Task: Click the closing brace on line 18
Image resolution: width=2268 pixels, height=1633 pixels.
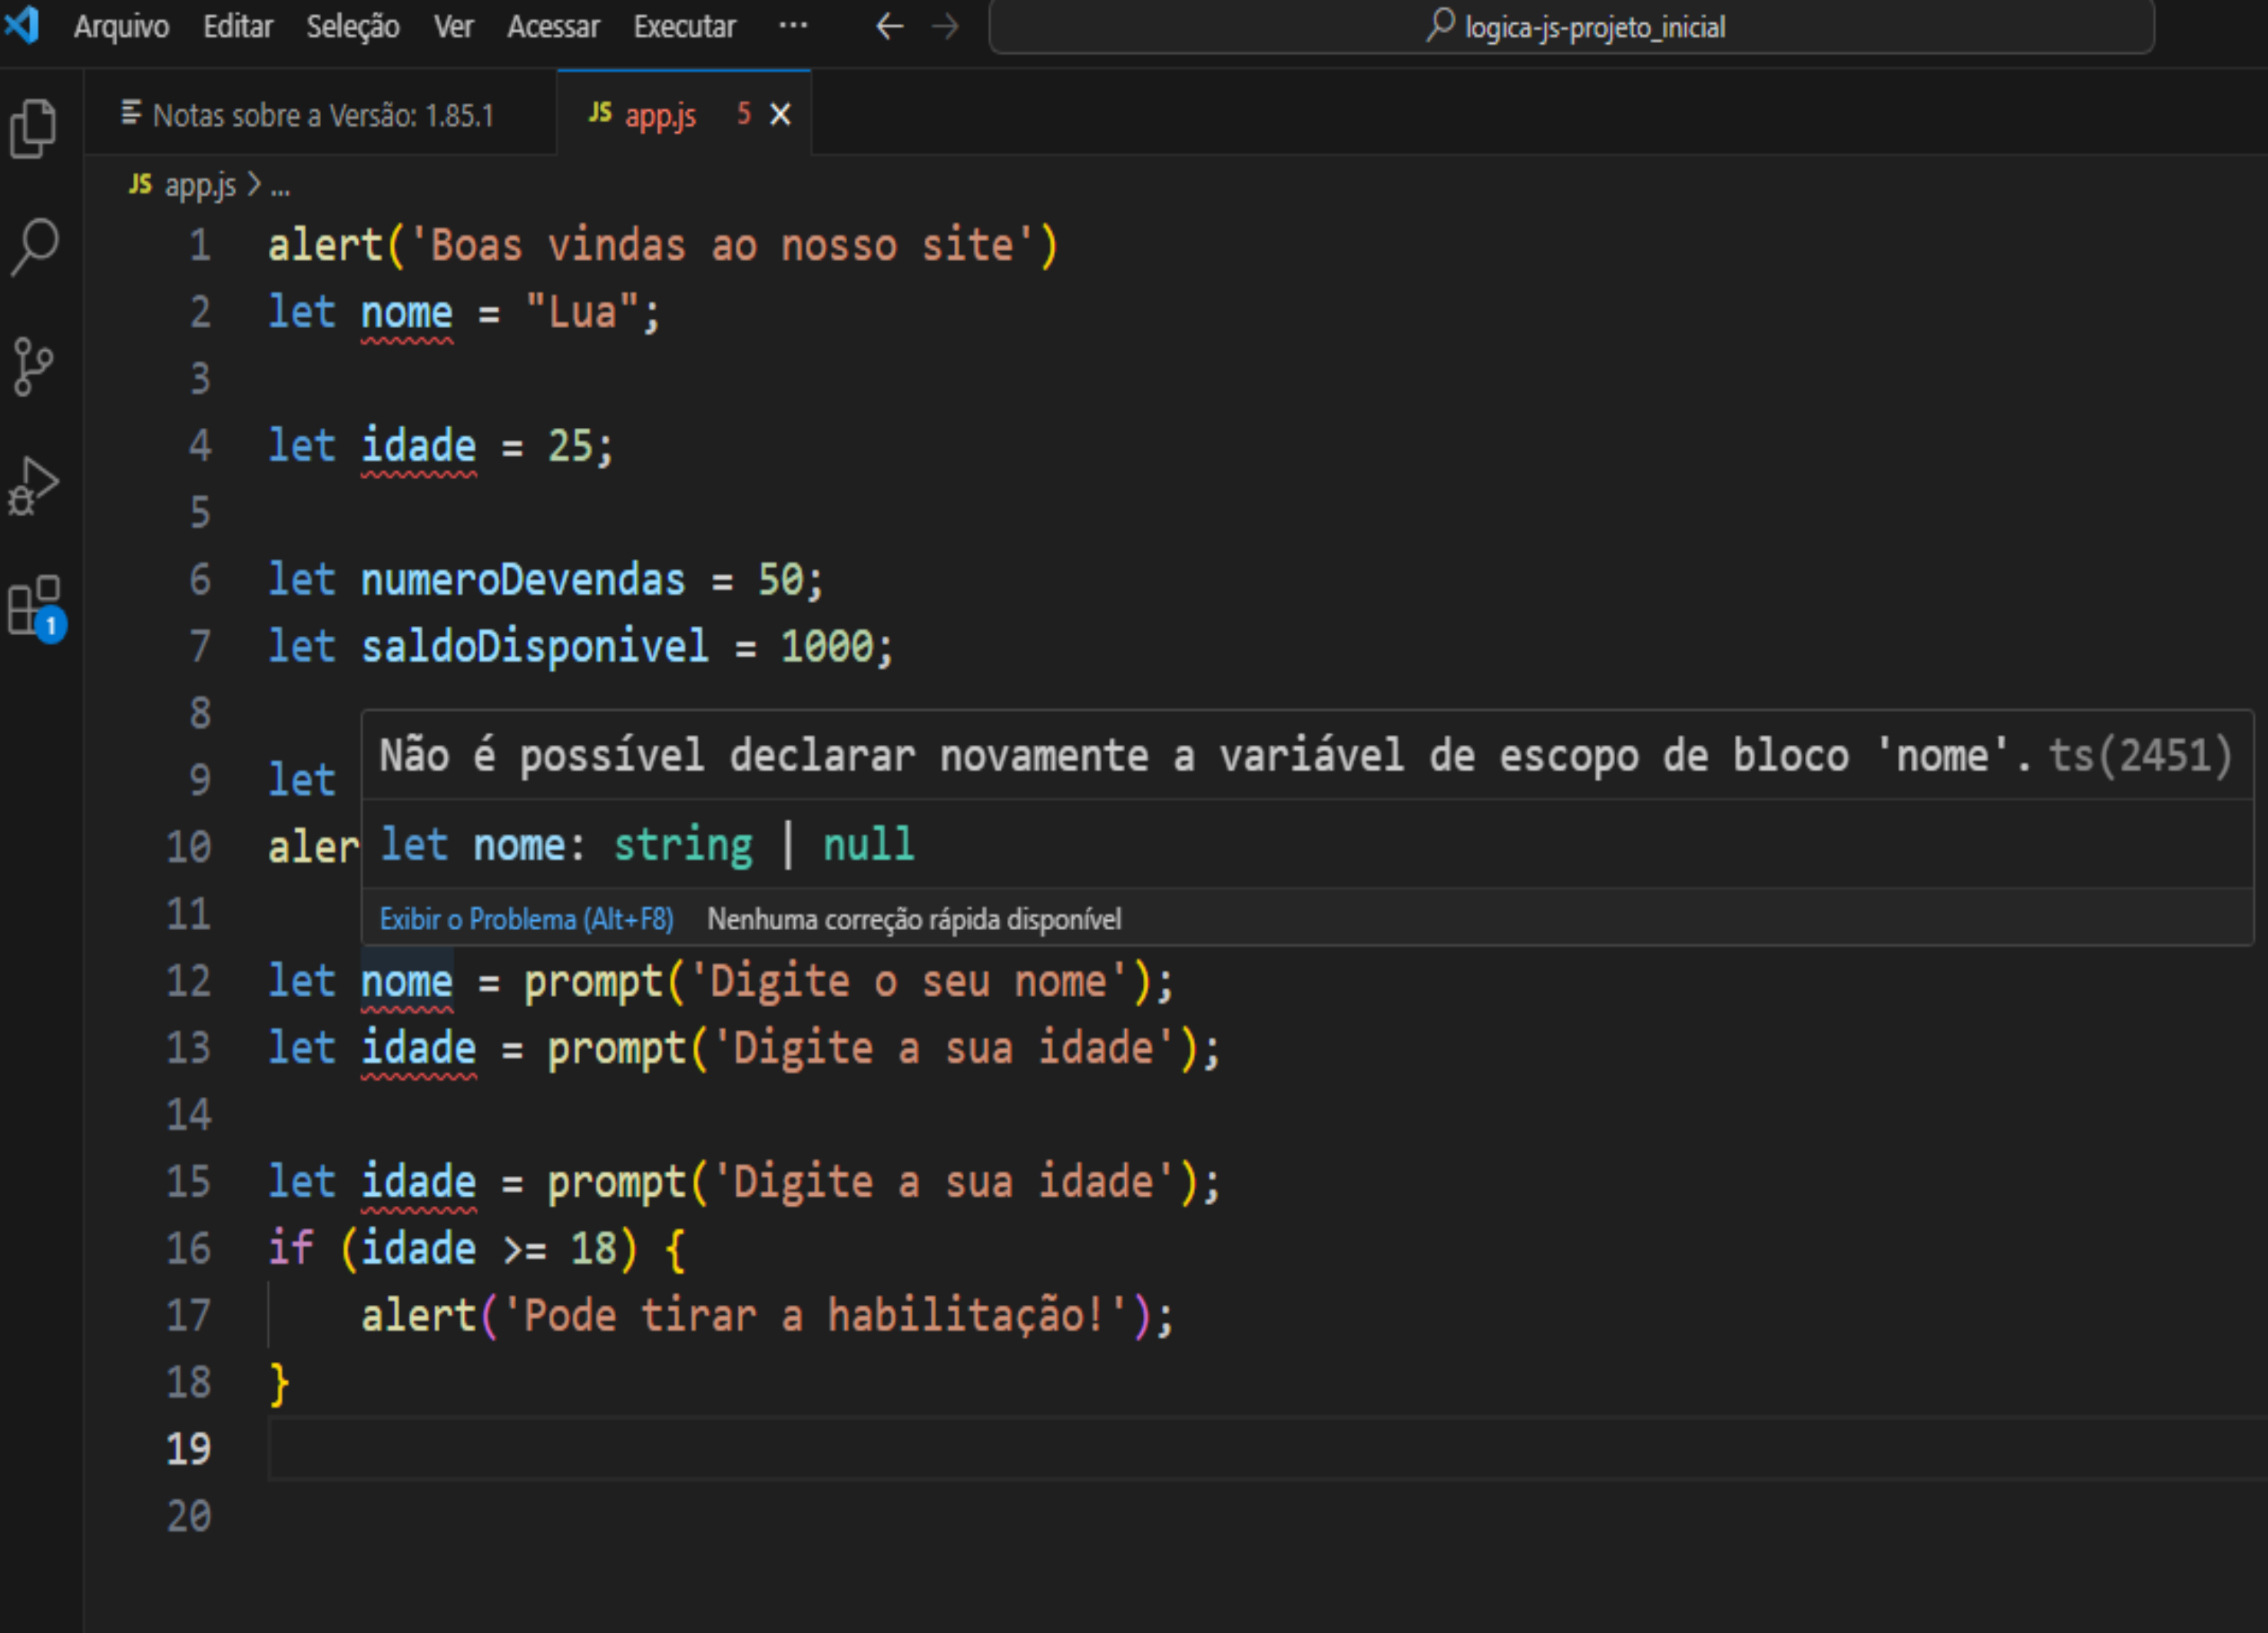Action: pos(279,1383)
